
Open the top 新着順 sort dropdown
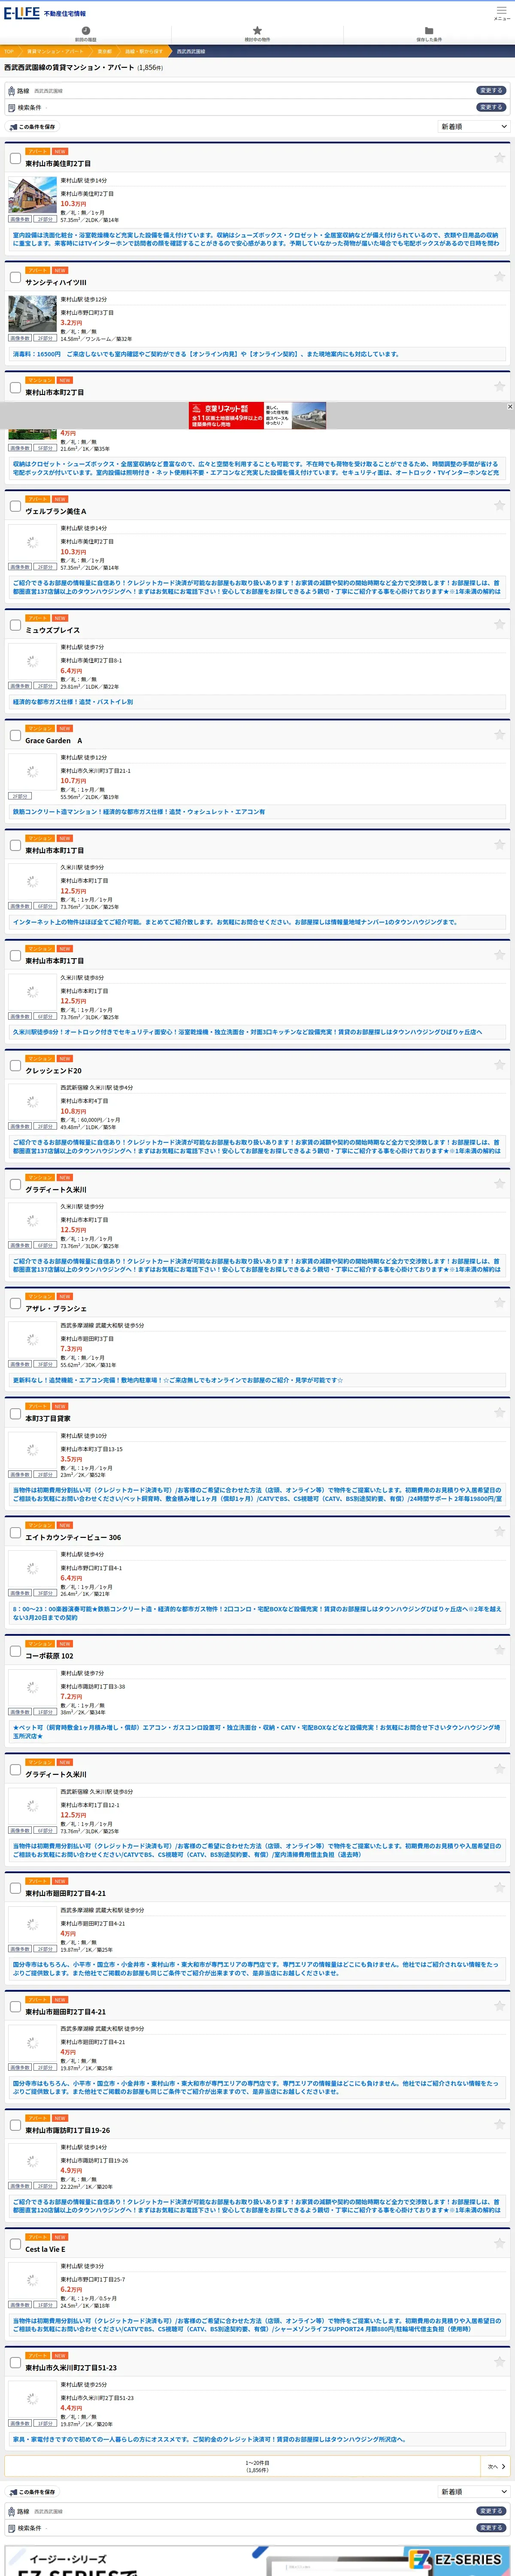pos(474,127)
